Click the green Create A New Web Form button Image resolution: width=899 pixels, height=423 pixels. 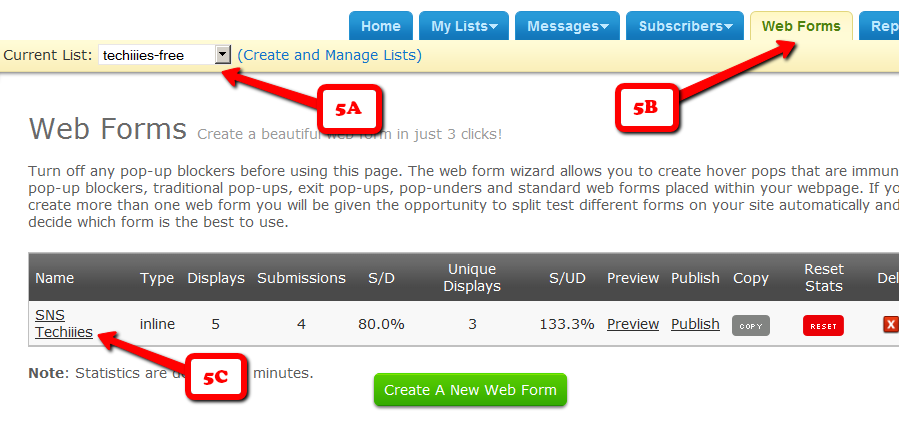pos(470,390)
